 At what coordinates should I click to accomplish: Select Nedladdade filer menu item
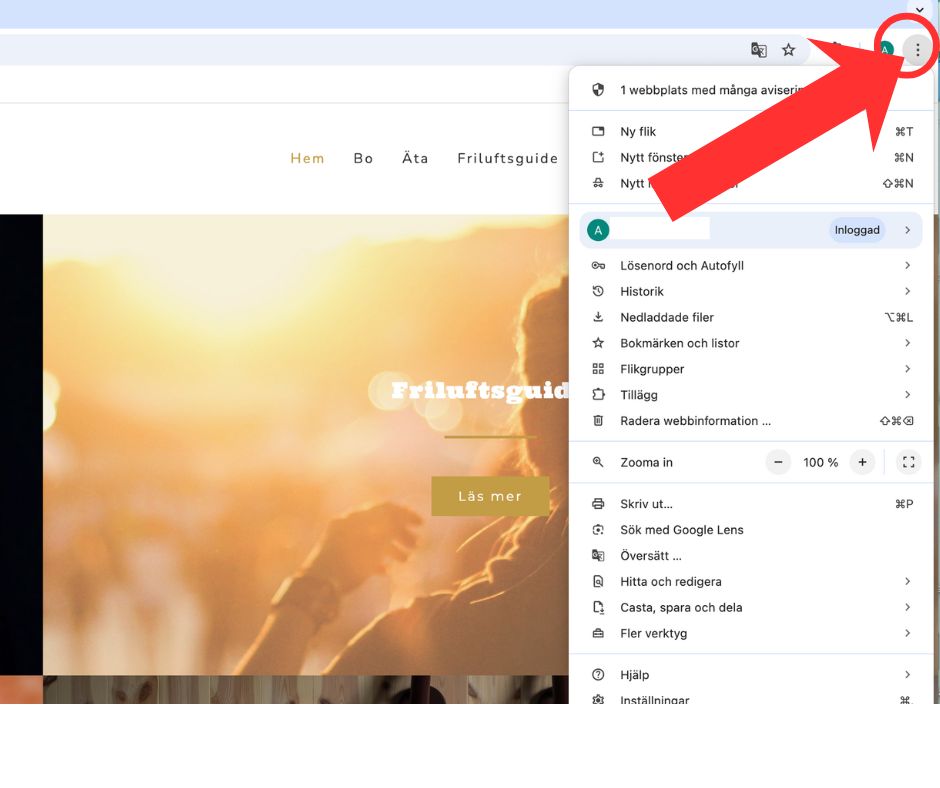(667, 318)
